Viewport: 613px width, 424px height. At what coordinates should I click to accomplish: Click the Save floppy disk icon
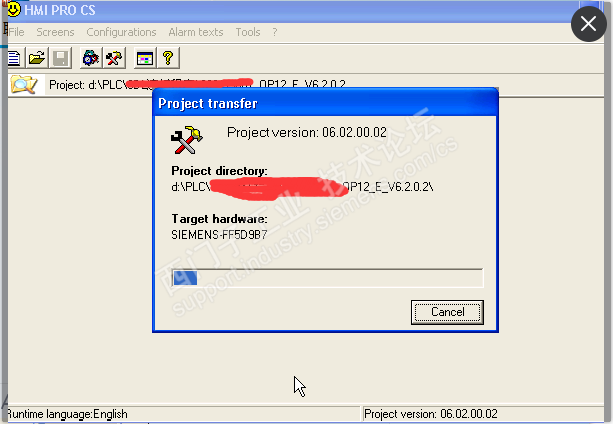[61, 58]
